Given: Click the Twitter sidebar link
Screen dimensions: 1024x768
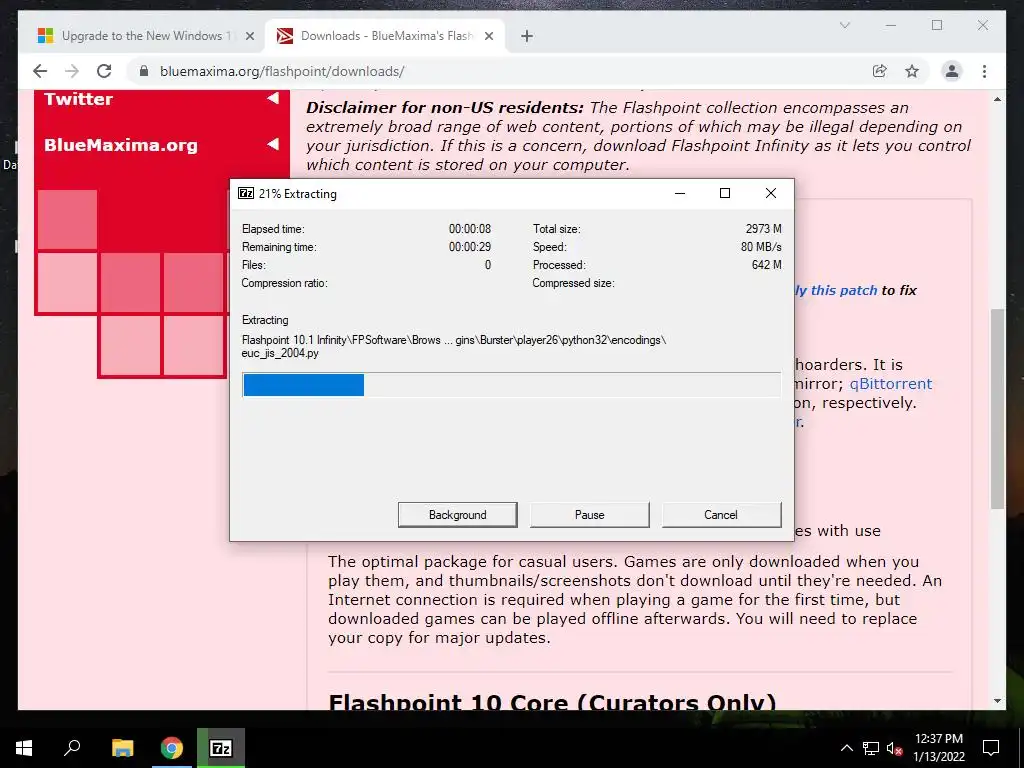Looking at the screenshot, I should [78, 99].
